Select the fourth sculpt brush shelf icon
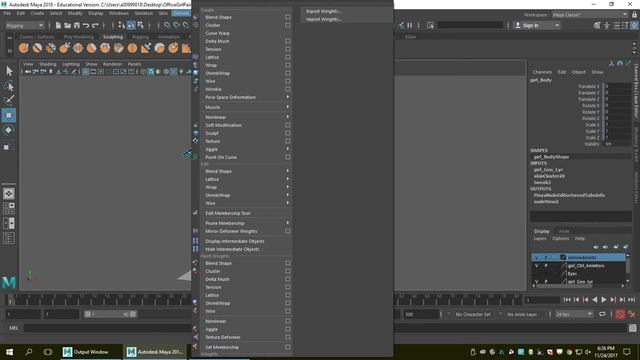Image resolution: width=640 pixels, height=360 pixels. point(64,48)
